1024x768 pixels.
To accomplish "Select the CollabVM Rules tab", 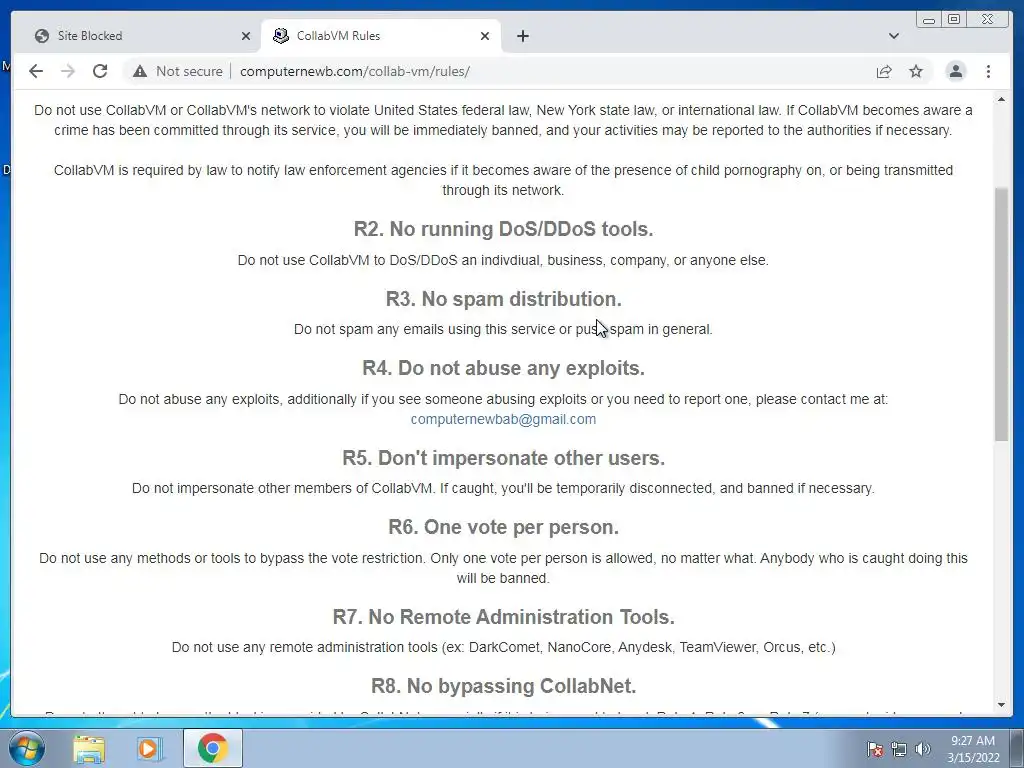I will click(x=381, y=36).
